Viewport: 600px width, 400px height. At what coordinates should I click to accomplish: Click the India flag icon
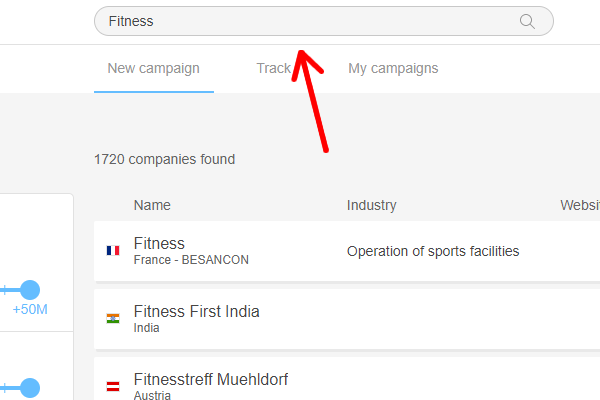pyautogui.click(x=113, y=319)
